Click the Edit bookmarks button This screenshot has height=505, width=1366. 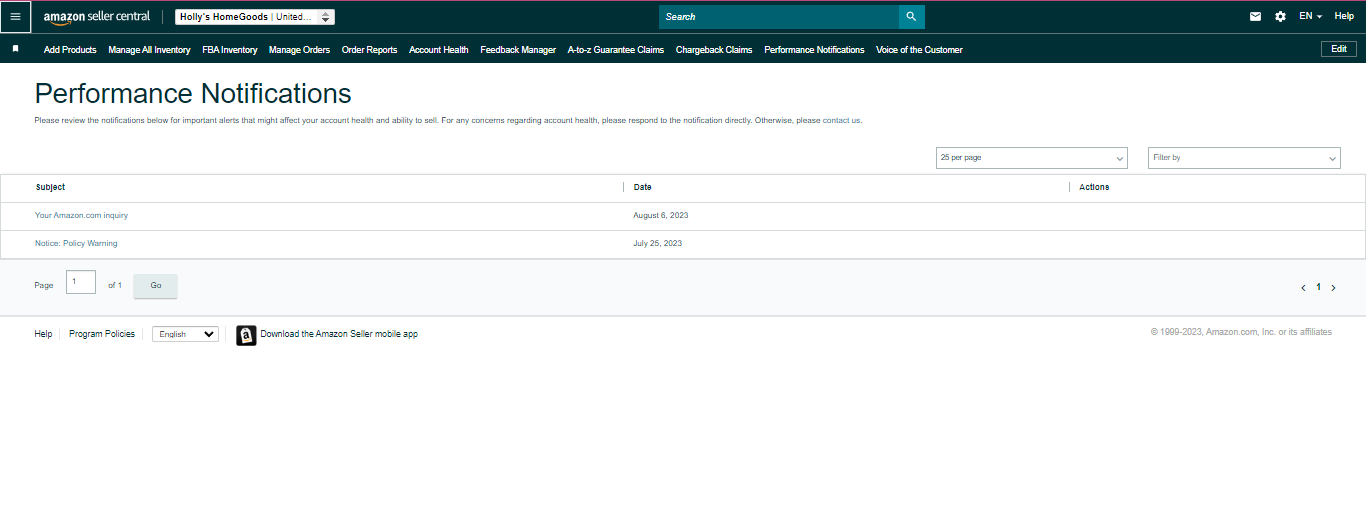(1339, 49)
